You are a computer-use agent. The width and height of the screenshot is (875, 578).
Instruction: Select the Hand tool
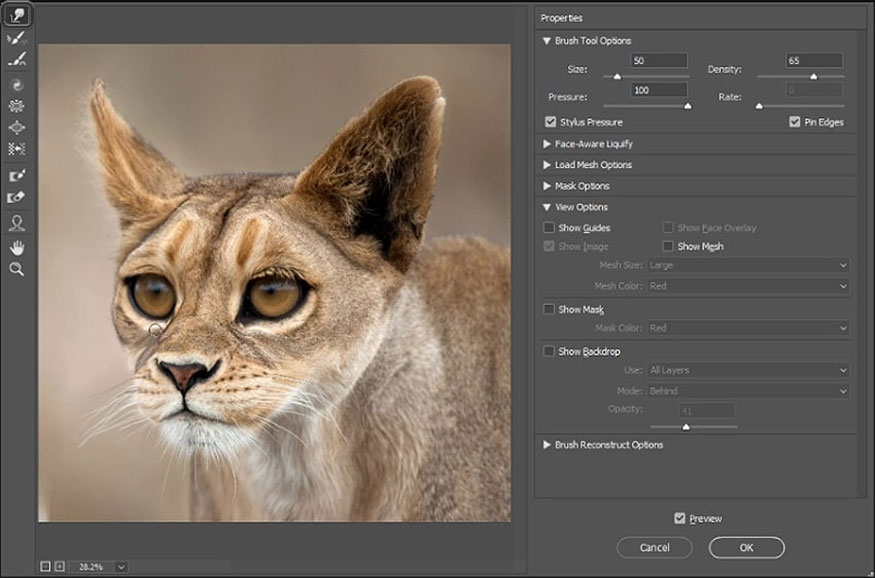click(x=16, y=246)
